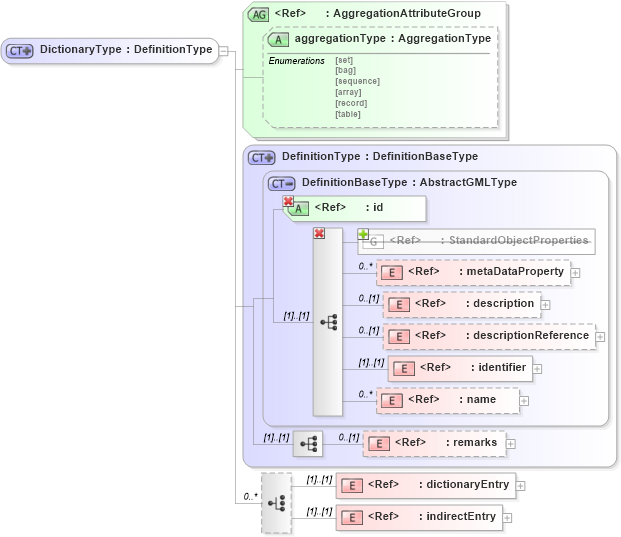Screen dimensions: 621x537
Task: Select the DictionaryType : DefinitionType label
Action: tap(126, 50)
